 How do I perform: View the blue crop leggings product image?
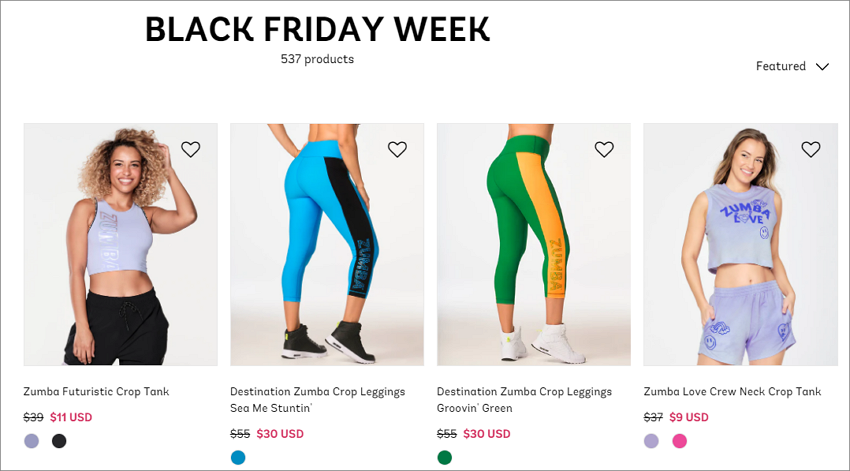click(327, 244)
